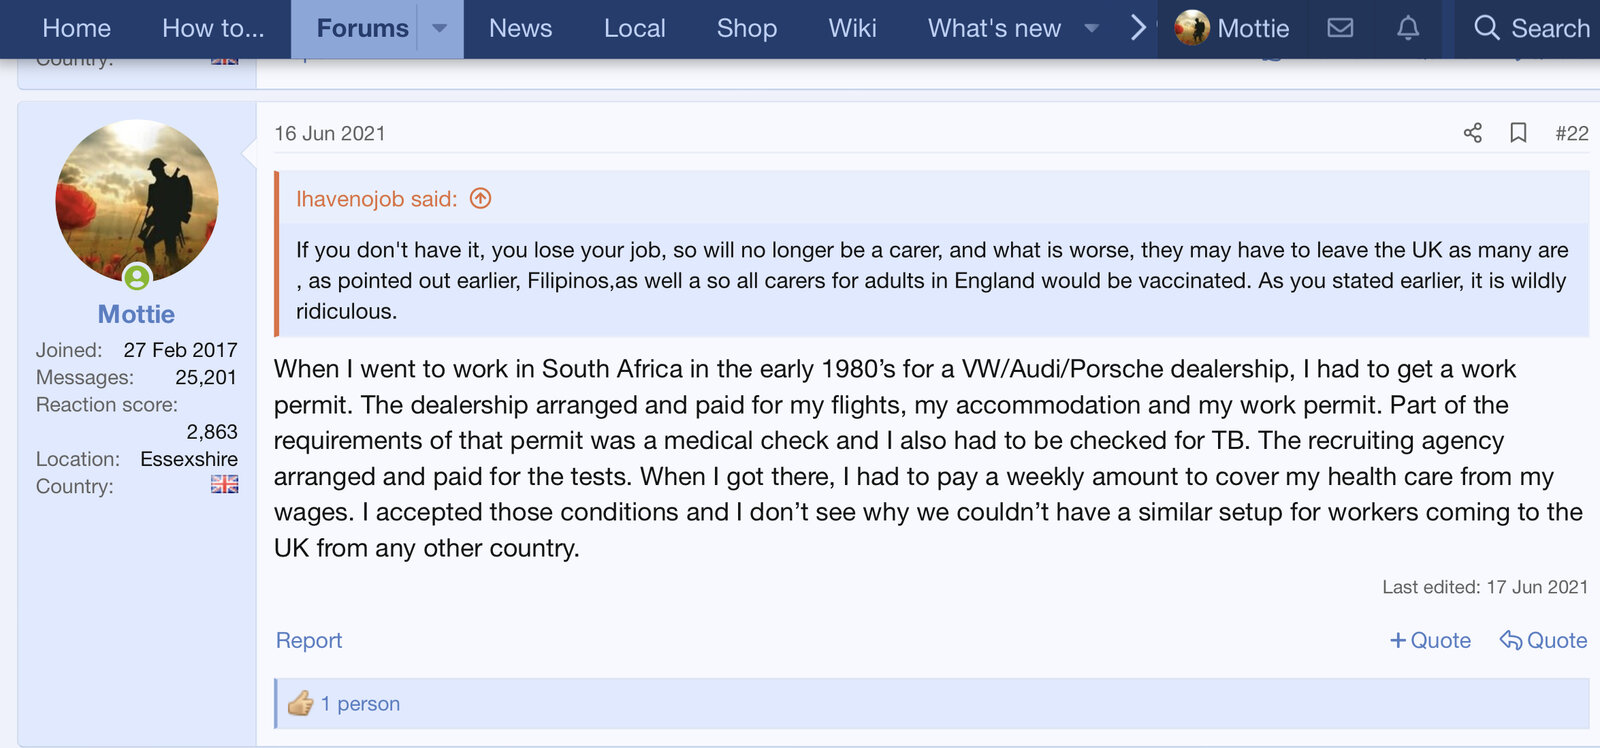Report this post

coord(309,640)
